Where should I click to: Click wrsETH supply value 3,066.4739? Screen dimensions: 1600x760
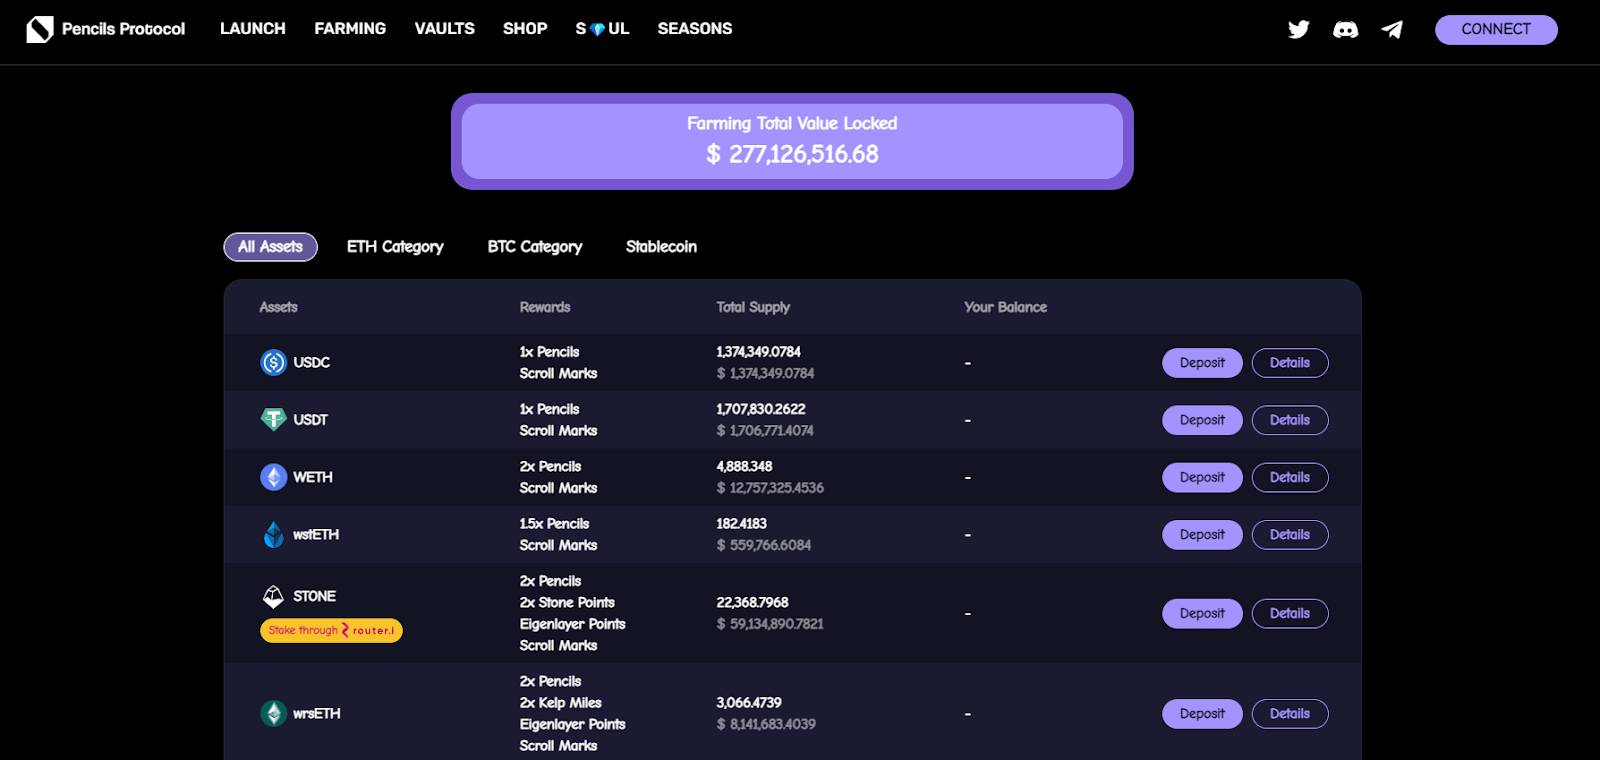pyautogui.click(x=749, y=703)
